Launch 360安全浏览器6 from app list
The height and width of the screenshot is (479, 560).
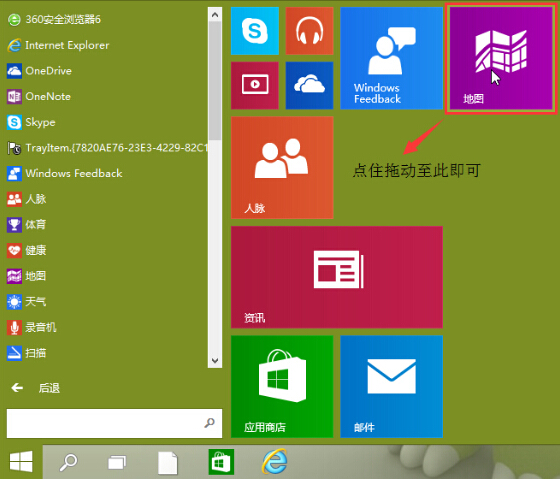[54, 19]
